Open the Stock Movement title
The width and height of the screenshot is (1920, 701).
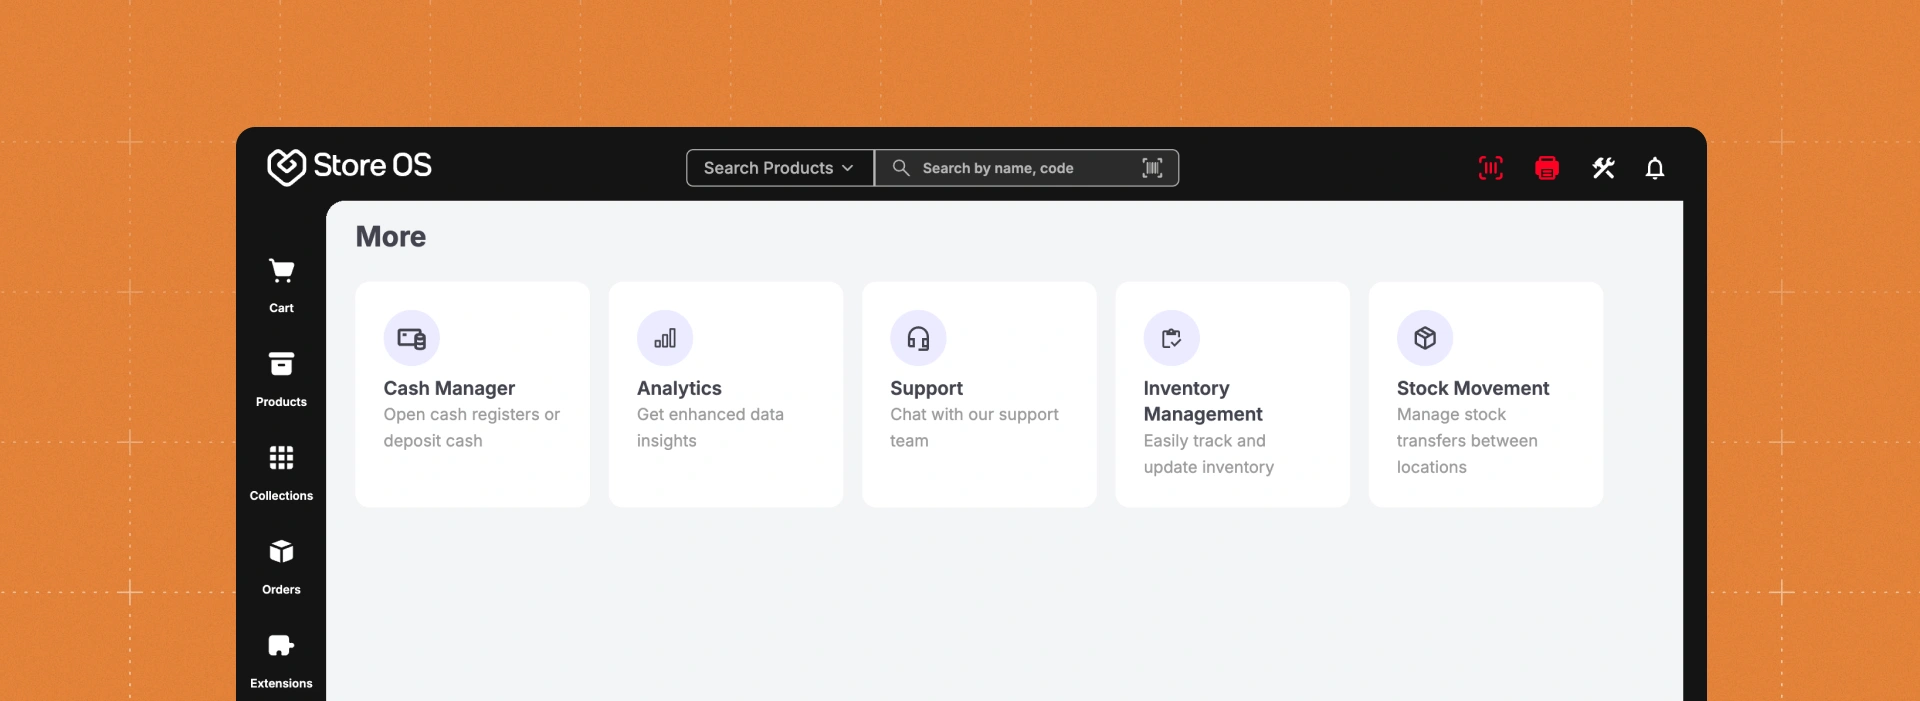pos(1473,388)
